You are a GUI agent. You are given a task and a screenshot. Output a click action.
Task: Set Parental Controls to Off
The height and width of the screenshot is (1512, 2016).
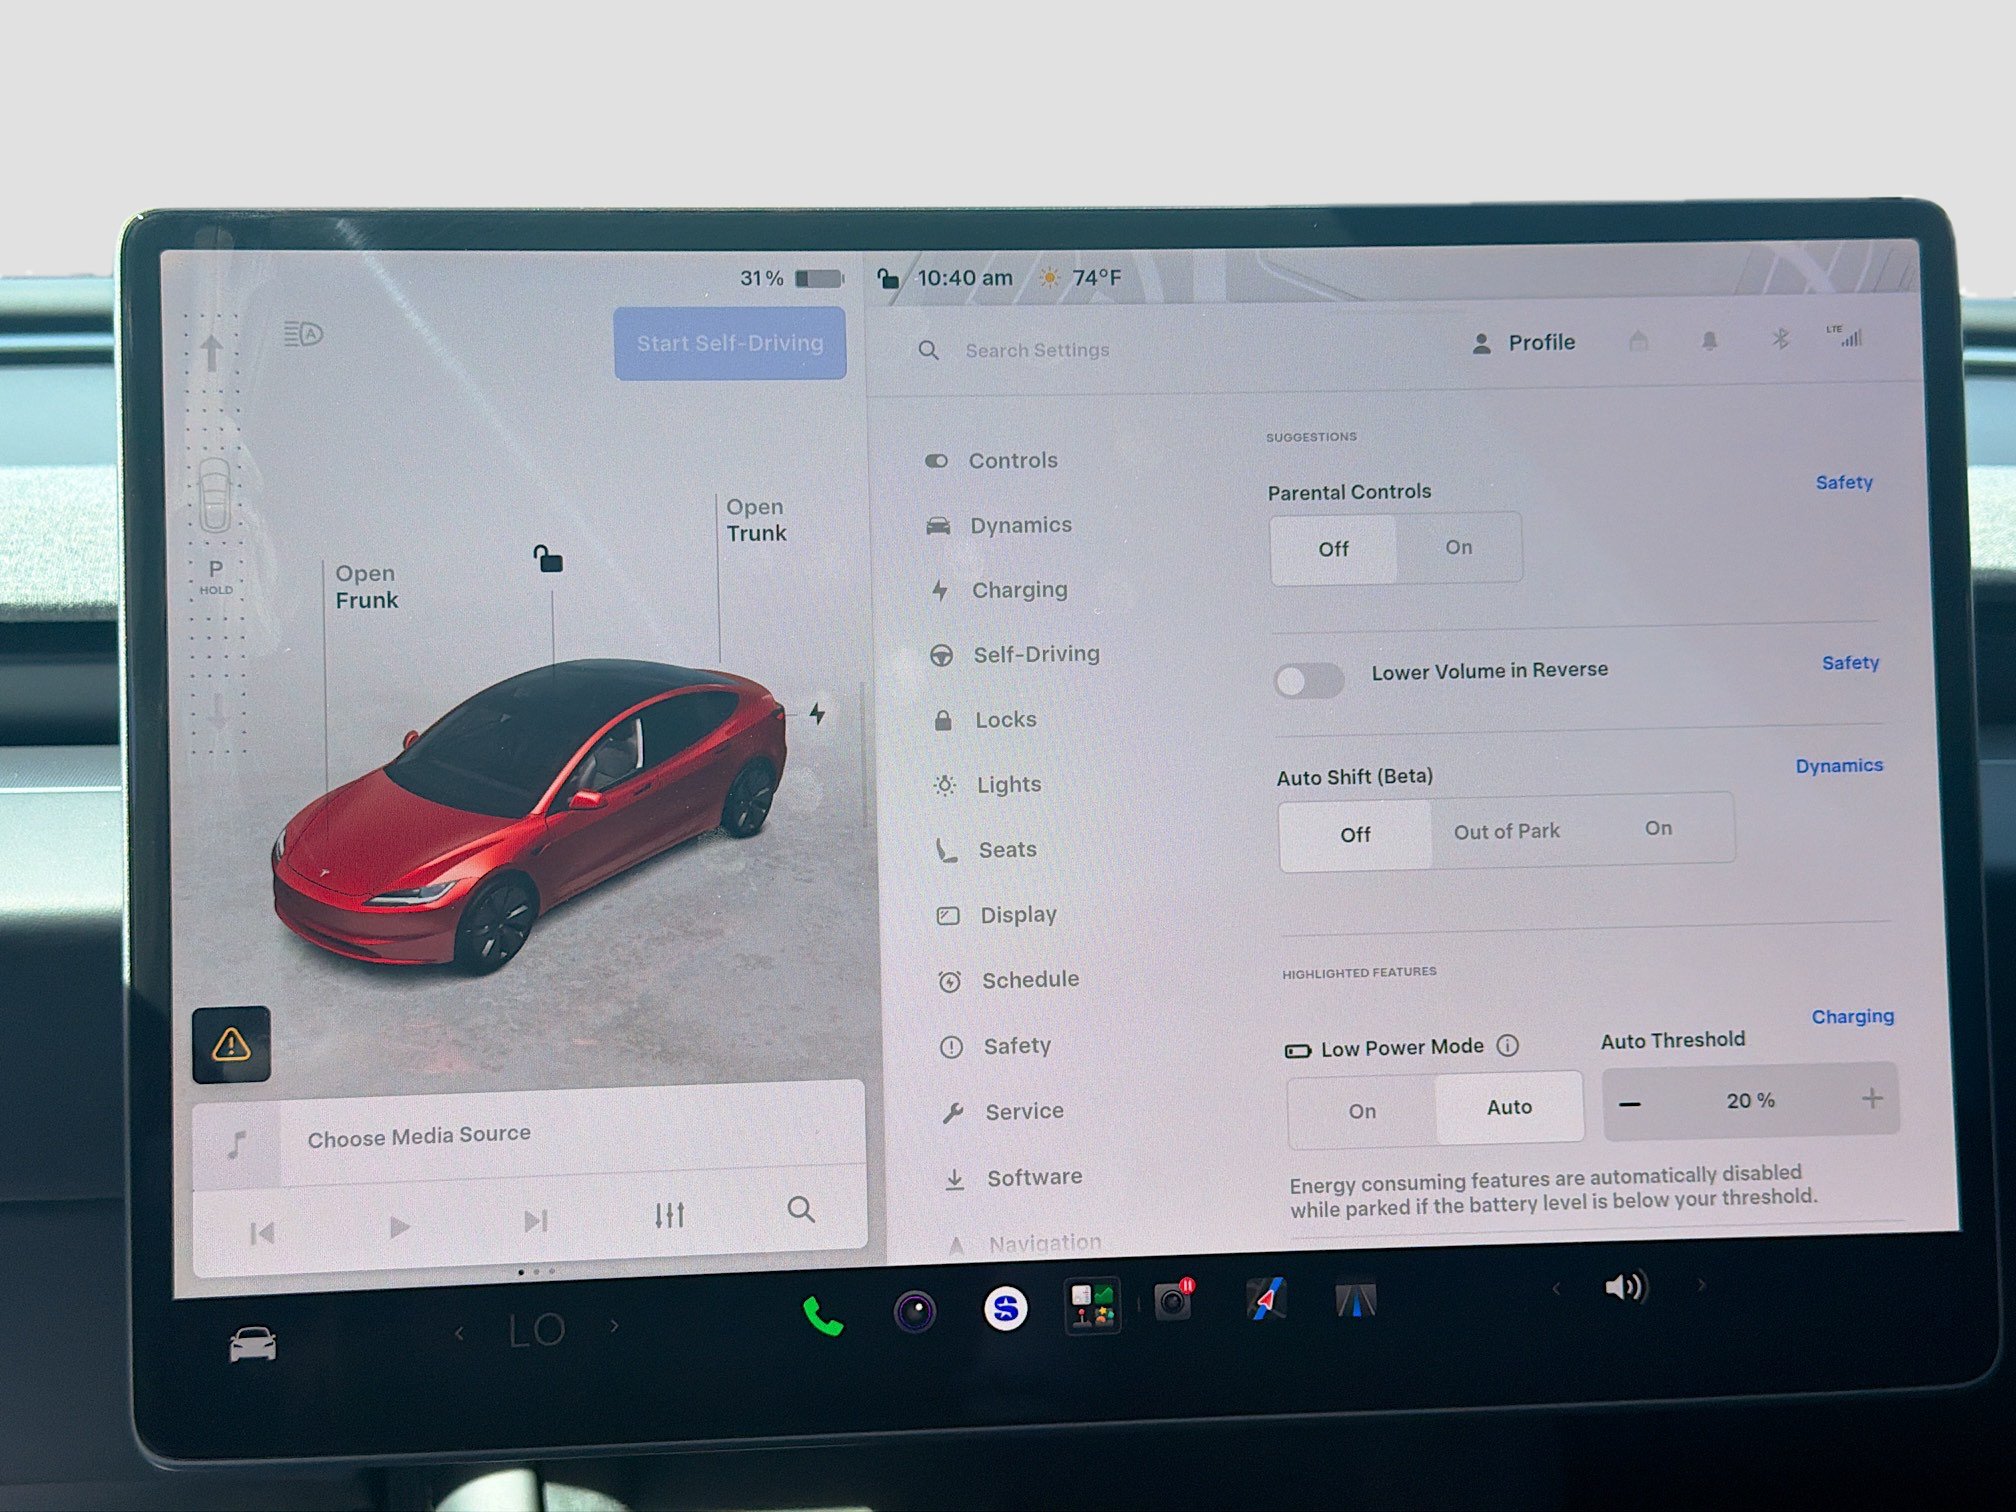[1333, 549]
